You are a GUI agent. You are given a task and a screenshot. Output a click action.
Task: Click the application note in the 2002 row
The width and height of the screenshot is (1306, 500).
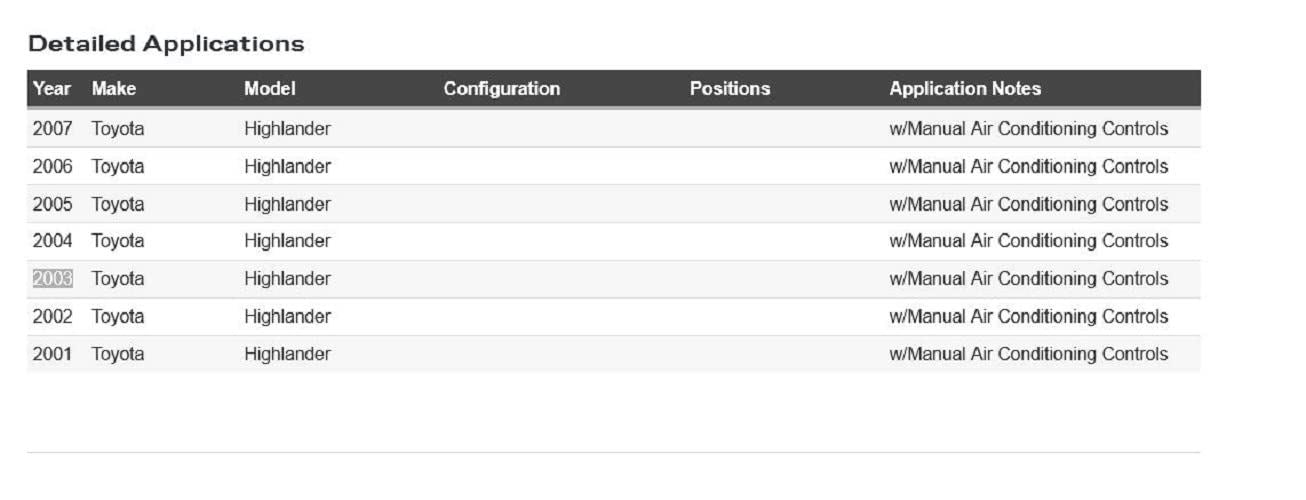[1028, 316]
